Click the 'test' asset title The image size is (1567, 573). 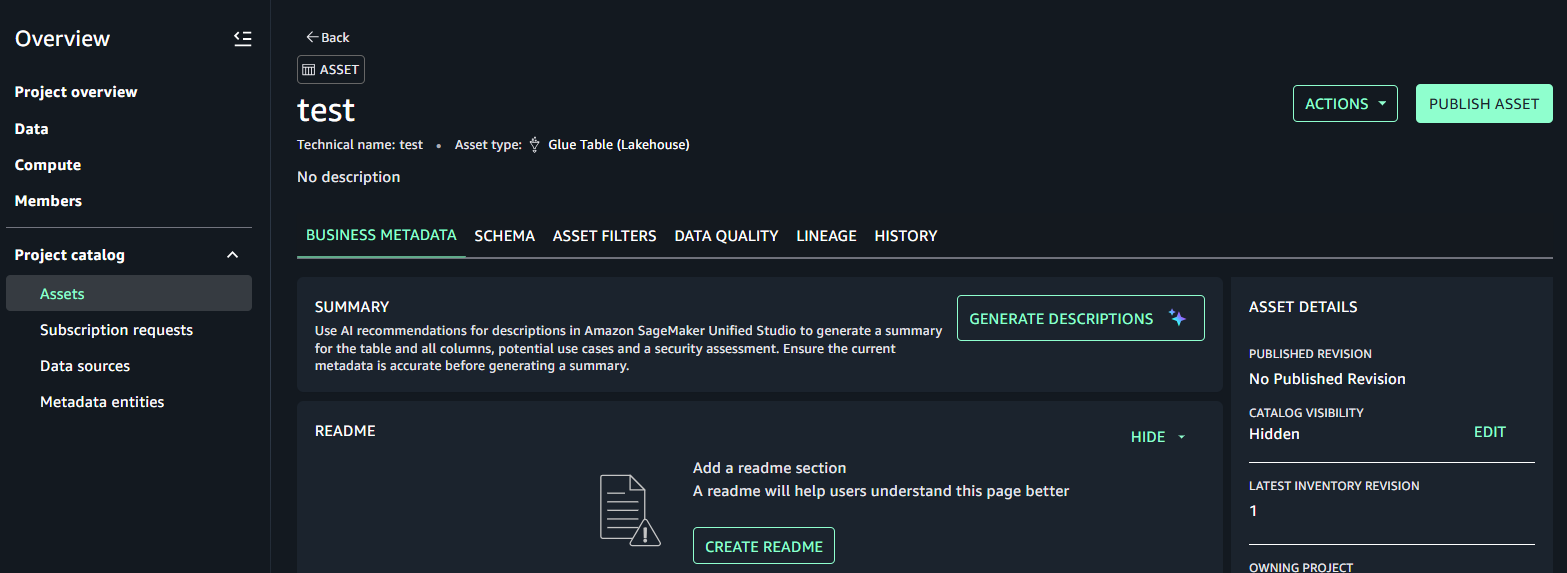click(x=326, y=109)
